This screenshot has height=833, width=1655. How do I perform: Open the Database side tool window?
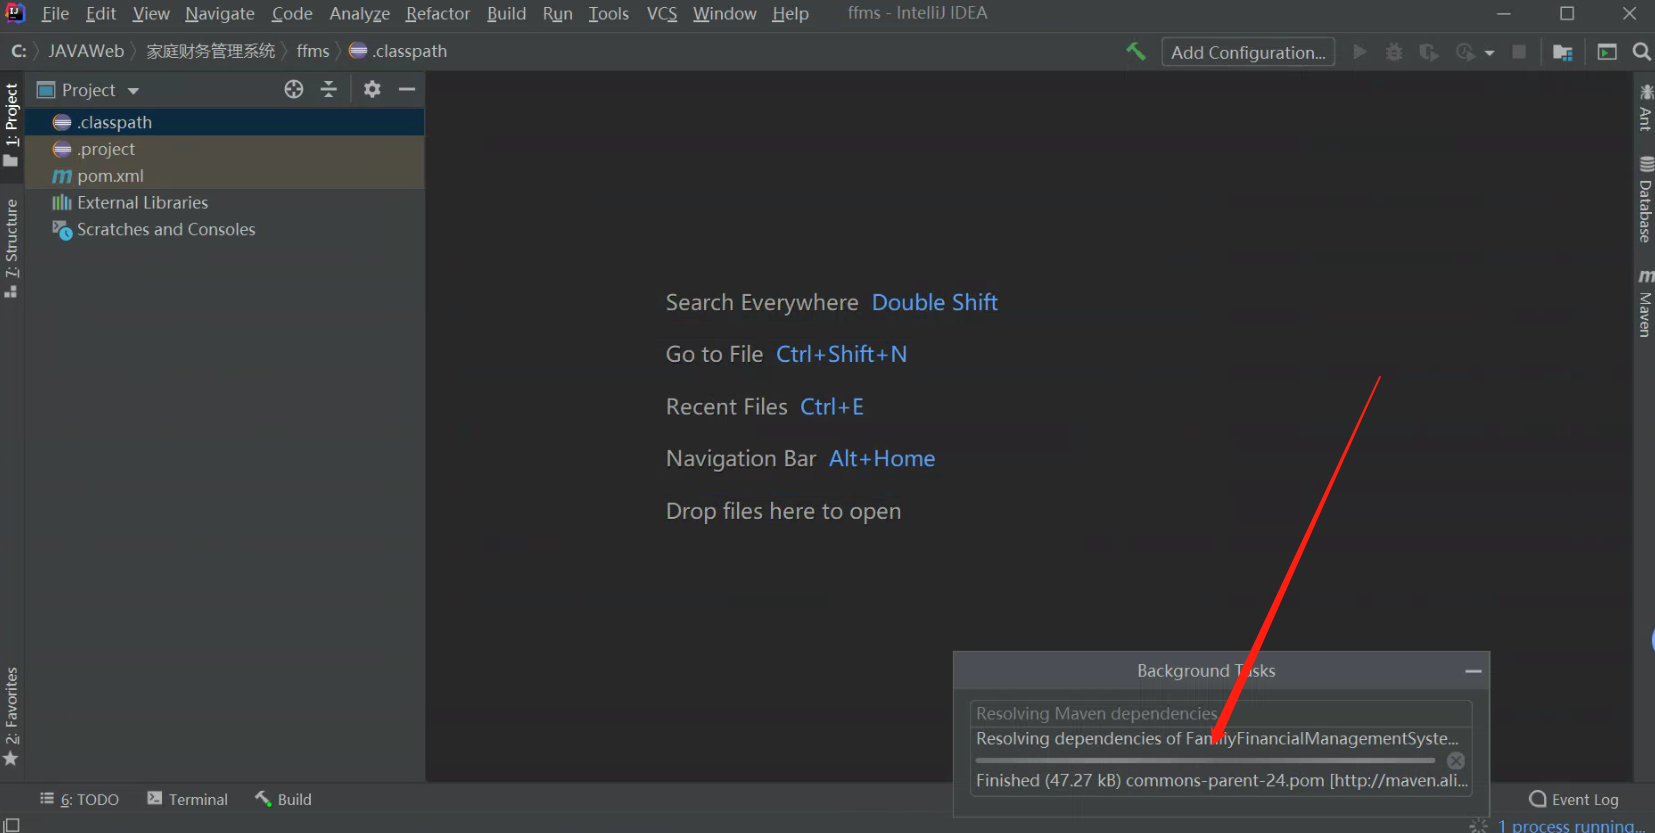pyautogui.click(x=1645, y=200)
